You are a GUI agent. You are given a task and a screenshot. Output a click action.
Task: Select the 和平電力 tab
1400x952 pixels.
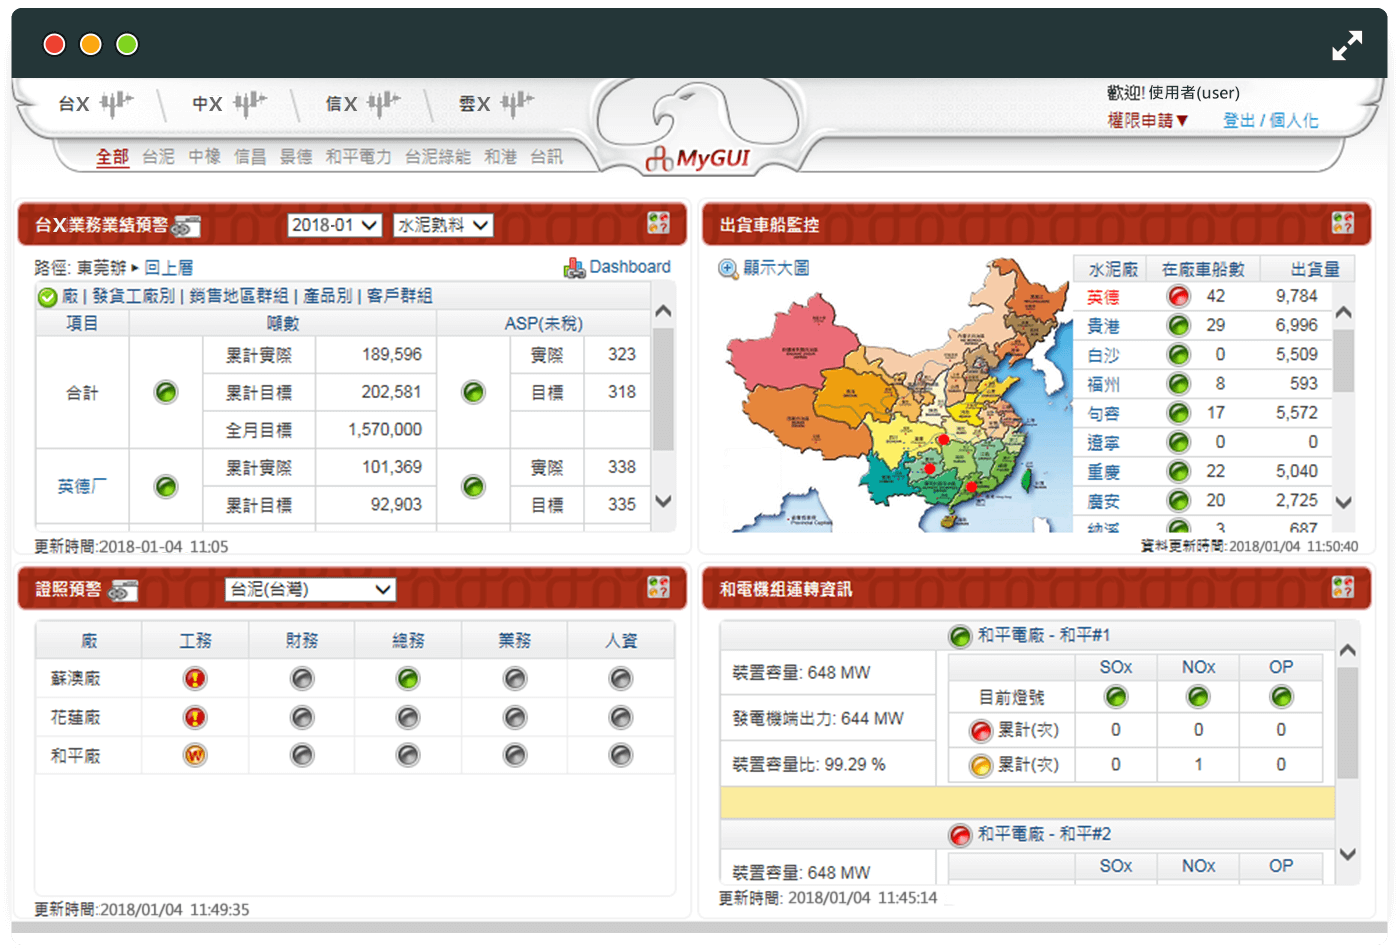(358, 157)
